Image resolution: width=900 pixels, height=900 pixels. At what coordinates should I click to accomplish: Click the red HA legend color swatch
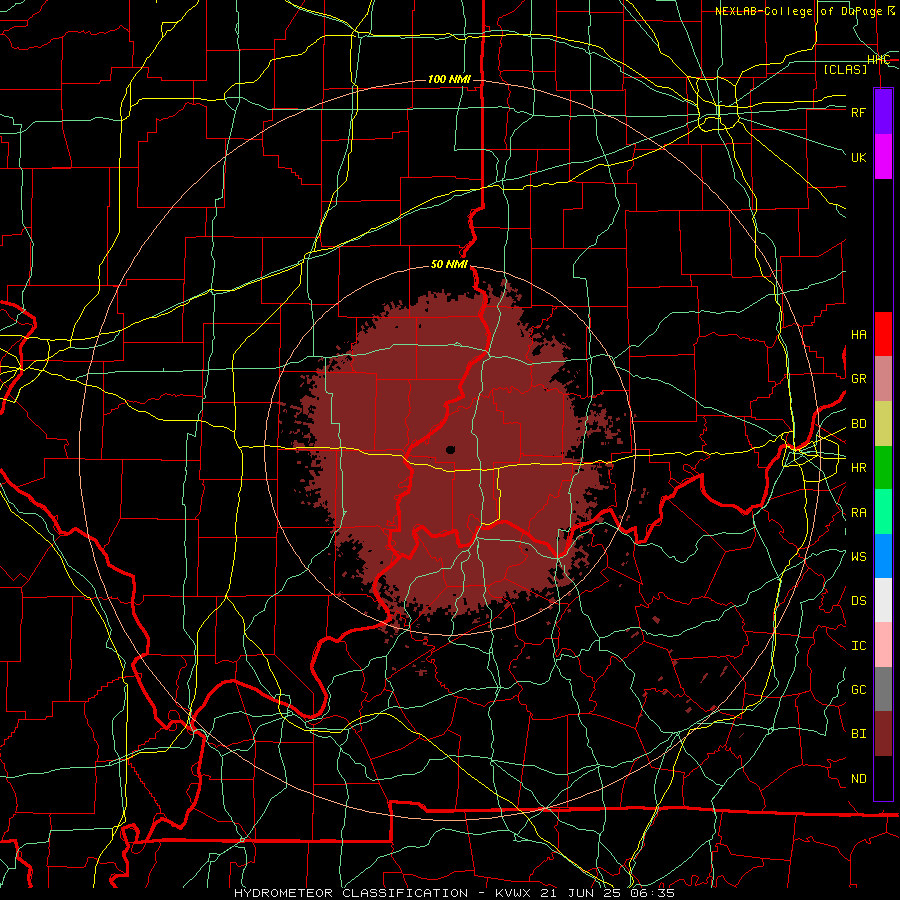[x=883, y=334]
